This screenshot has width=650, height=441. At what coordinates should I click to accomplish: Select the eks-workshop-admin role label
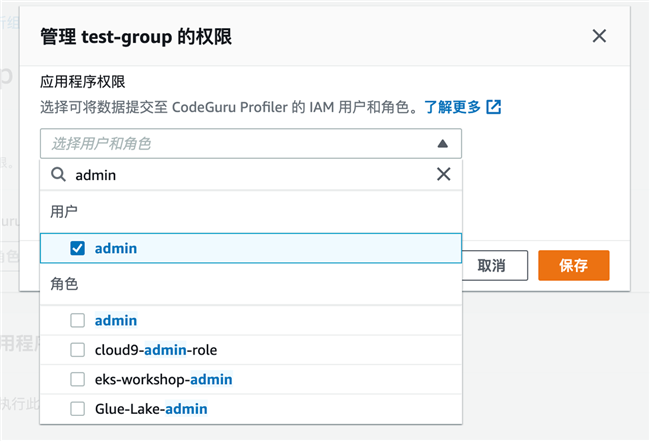click(x=164, y=379)
